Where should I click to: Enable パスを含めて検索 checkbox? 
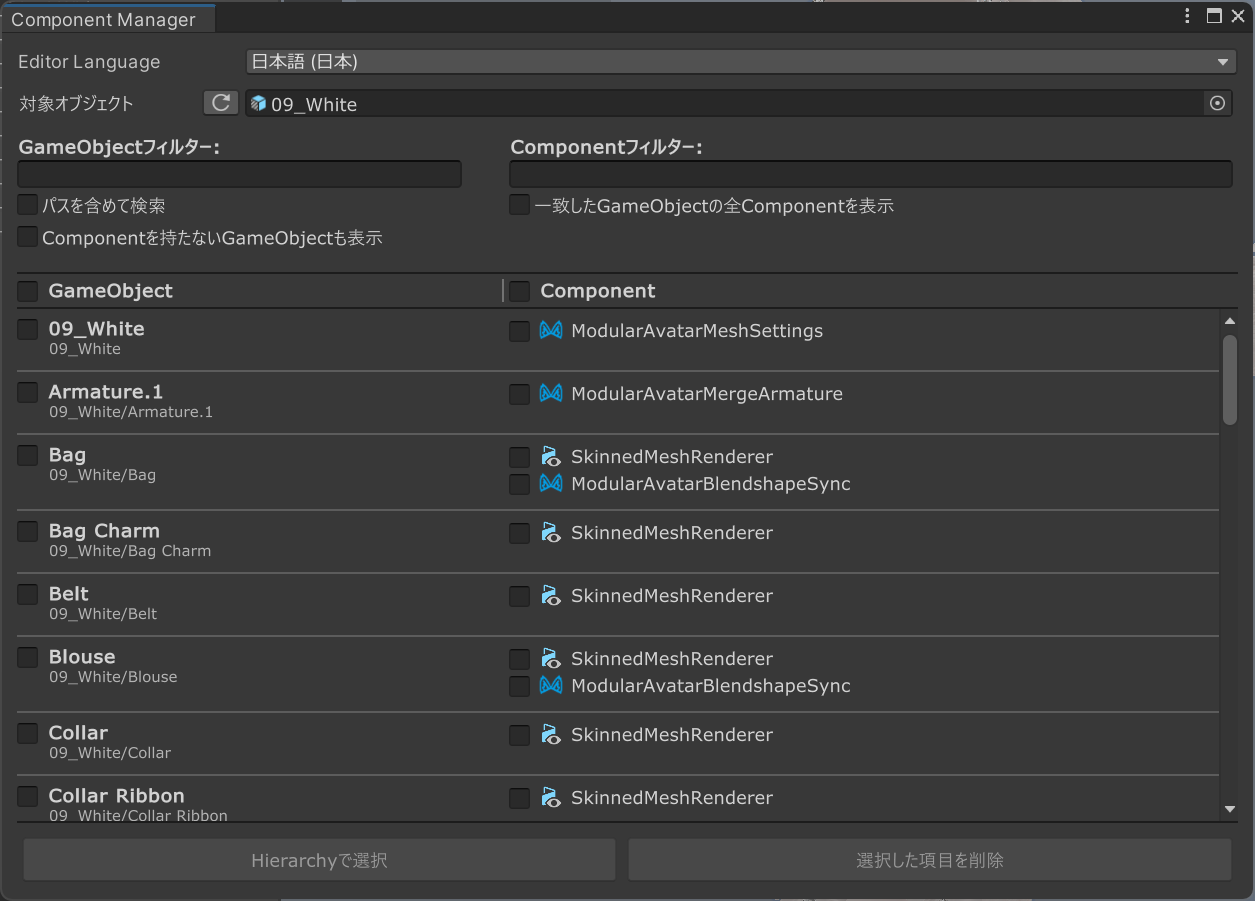pos(28,205)
